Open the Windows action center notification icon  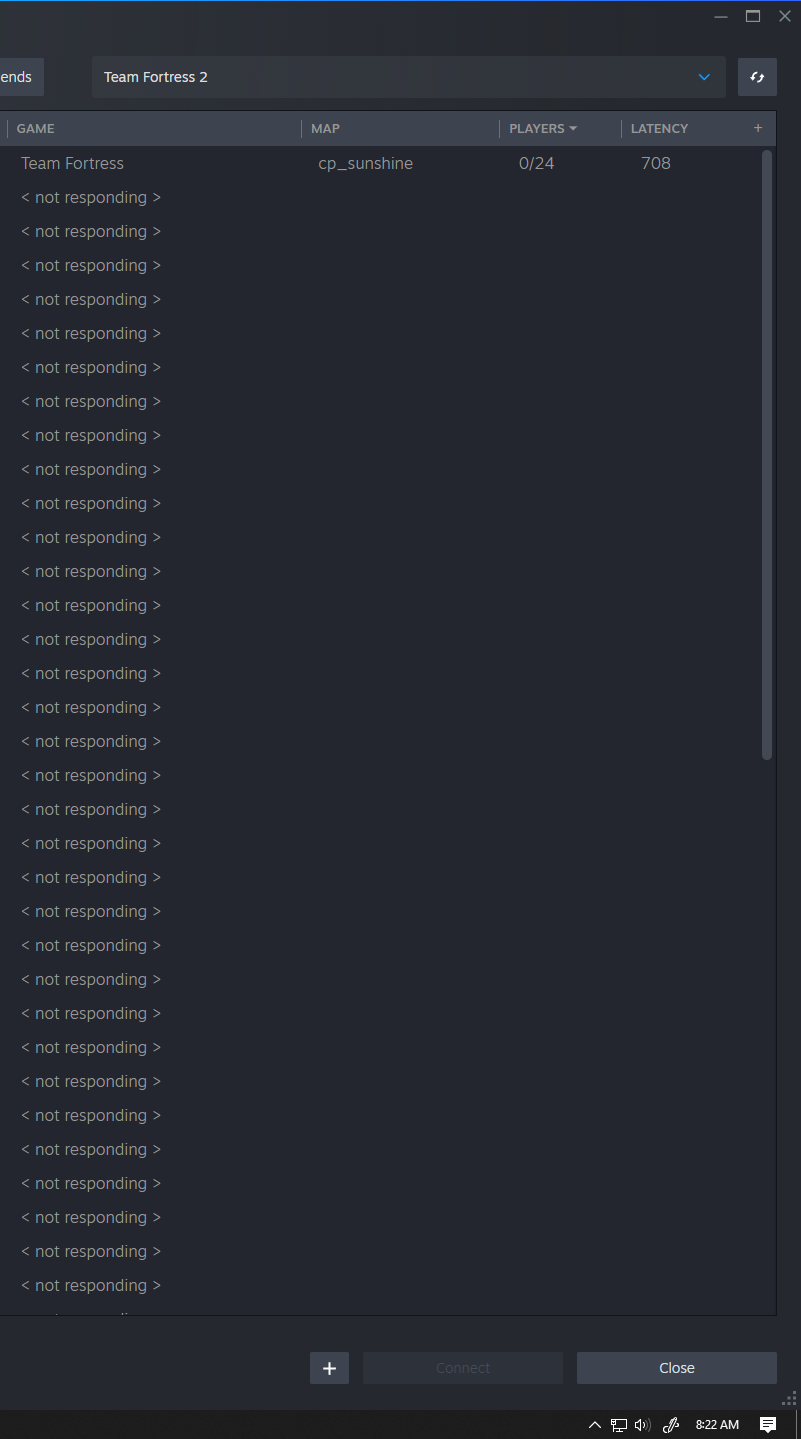[768, 1425]
